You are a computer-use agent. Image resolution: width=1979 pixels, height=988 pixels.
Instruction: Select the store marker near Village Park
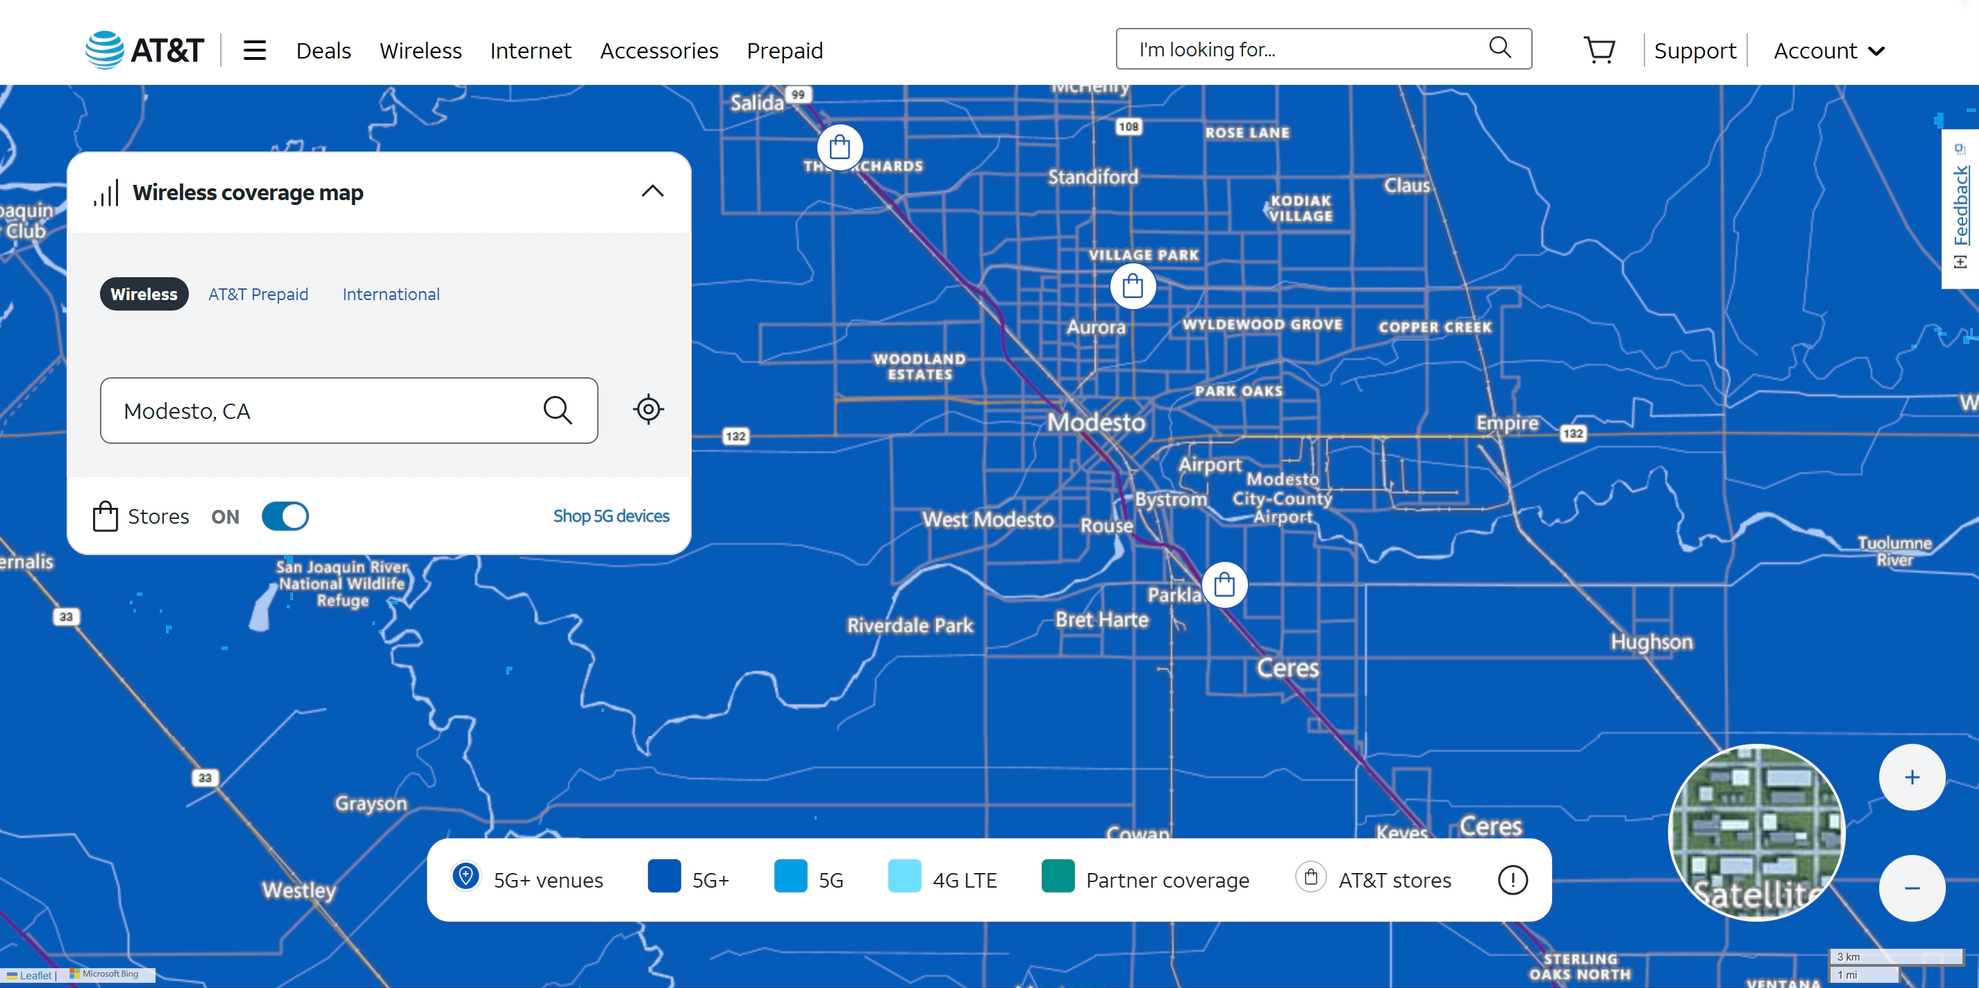point(1132,286)
